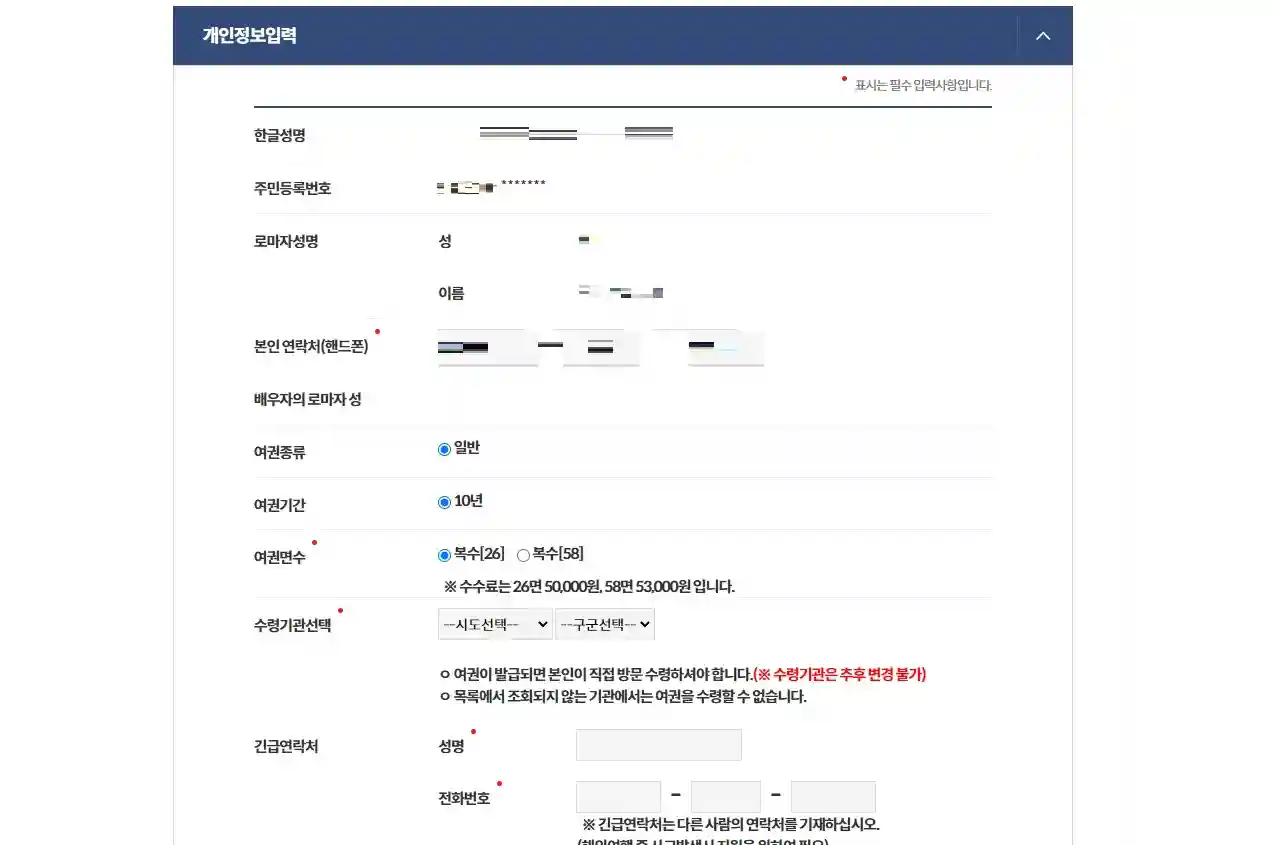Screen dimensions: 1273x845
Task: Select the 10년 passport period radio button
Action: (x=444, y=502)
